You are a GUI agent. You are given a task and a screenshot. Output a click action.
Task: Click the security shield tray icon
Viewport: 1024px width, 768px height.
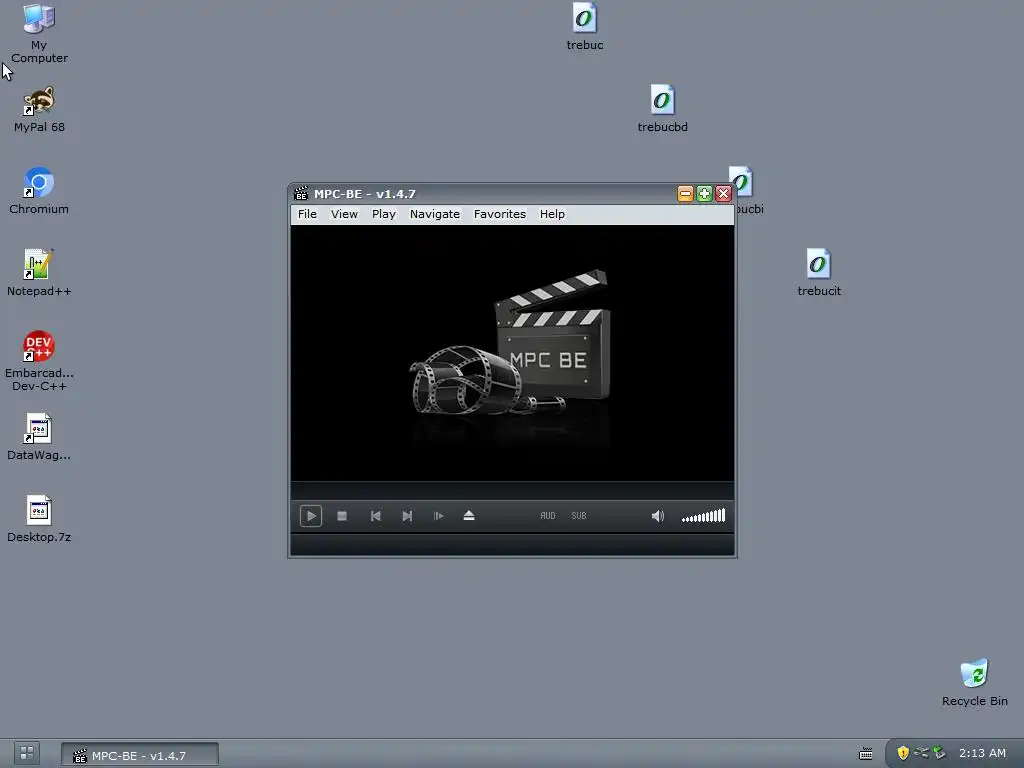pyautogui.click(x=903, y=753)
